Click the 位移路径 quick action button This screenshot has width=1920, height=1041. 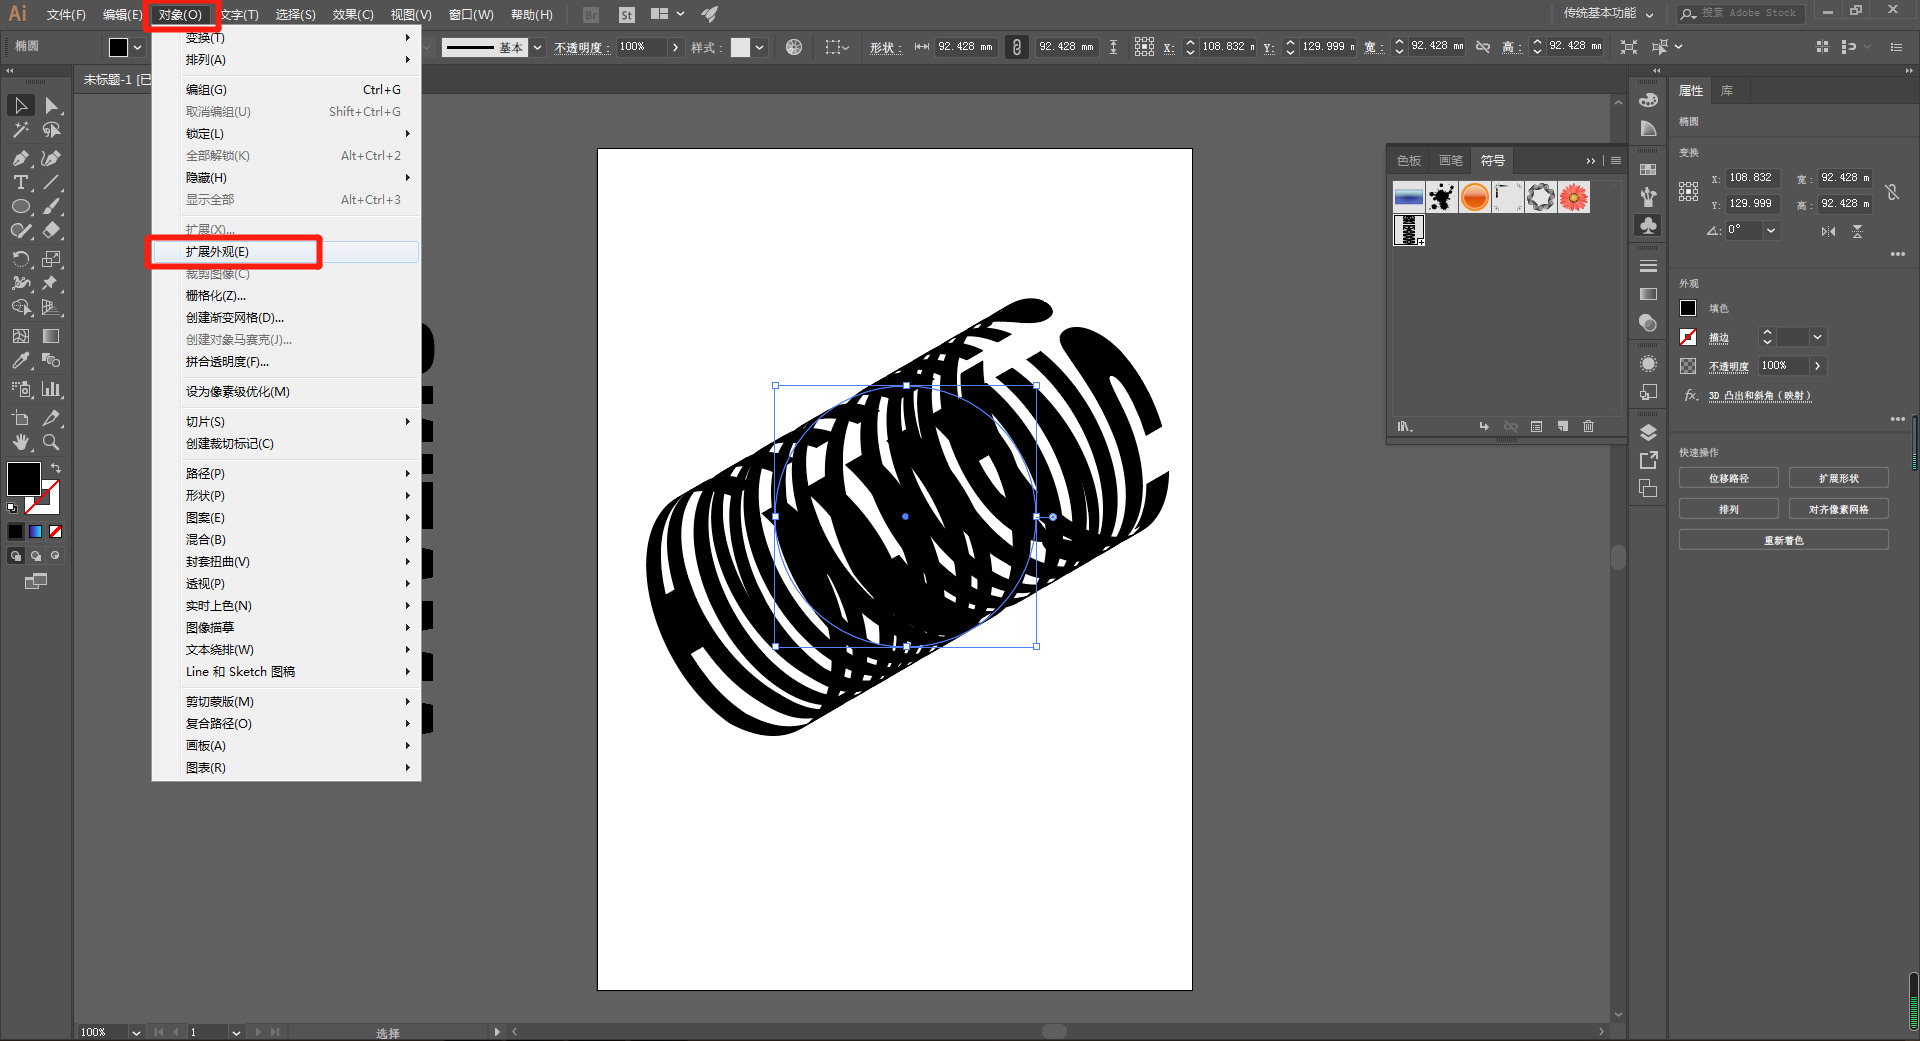coord(1728,479)
